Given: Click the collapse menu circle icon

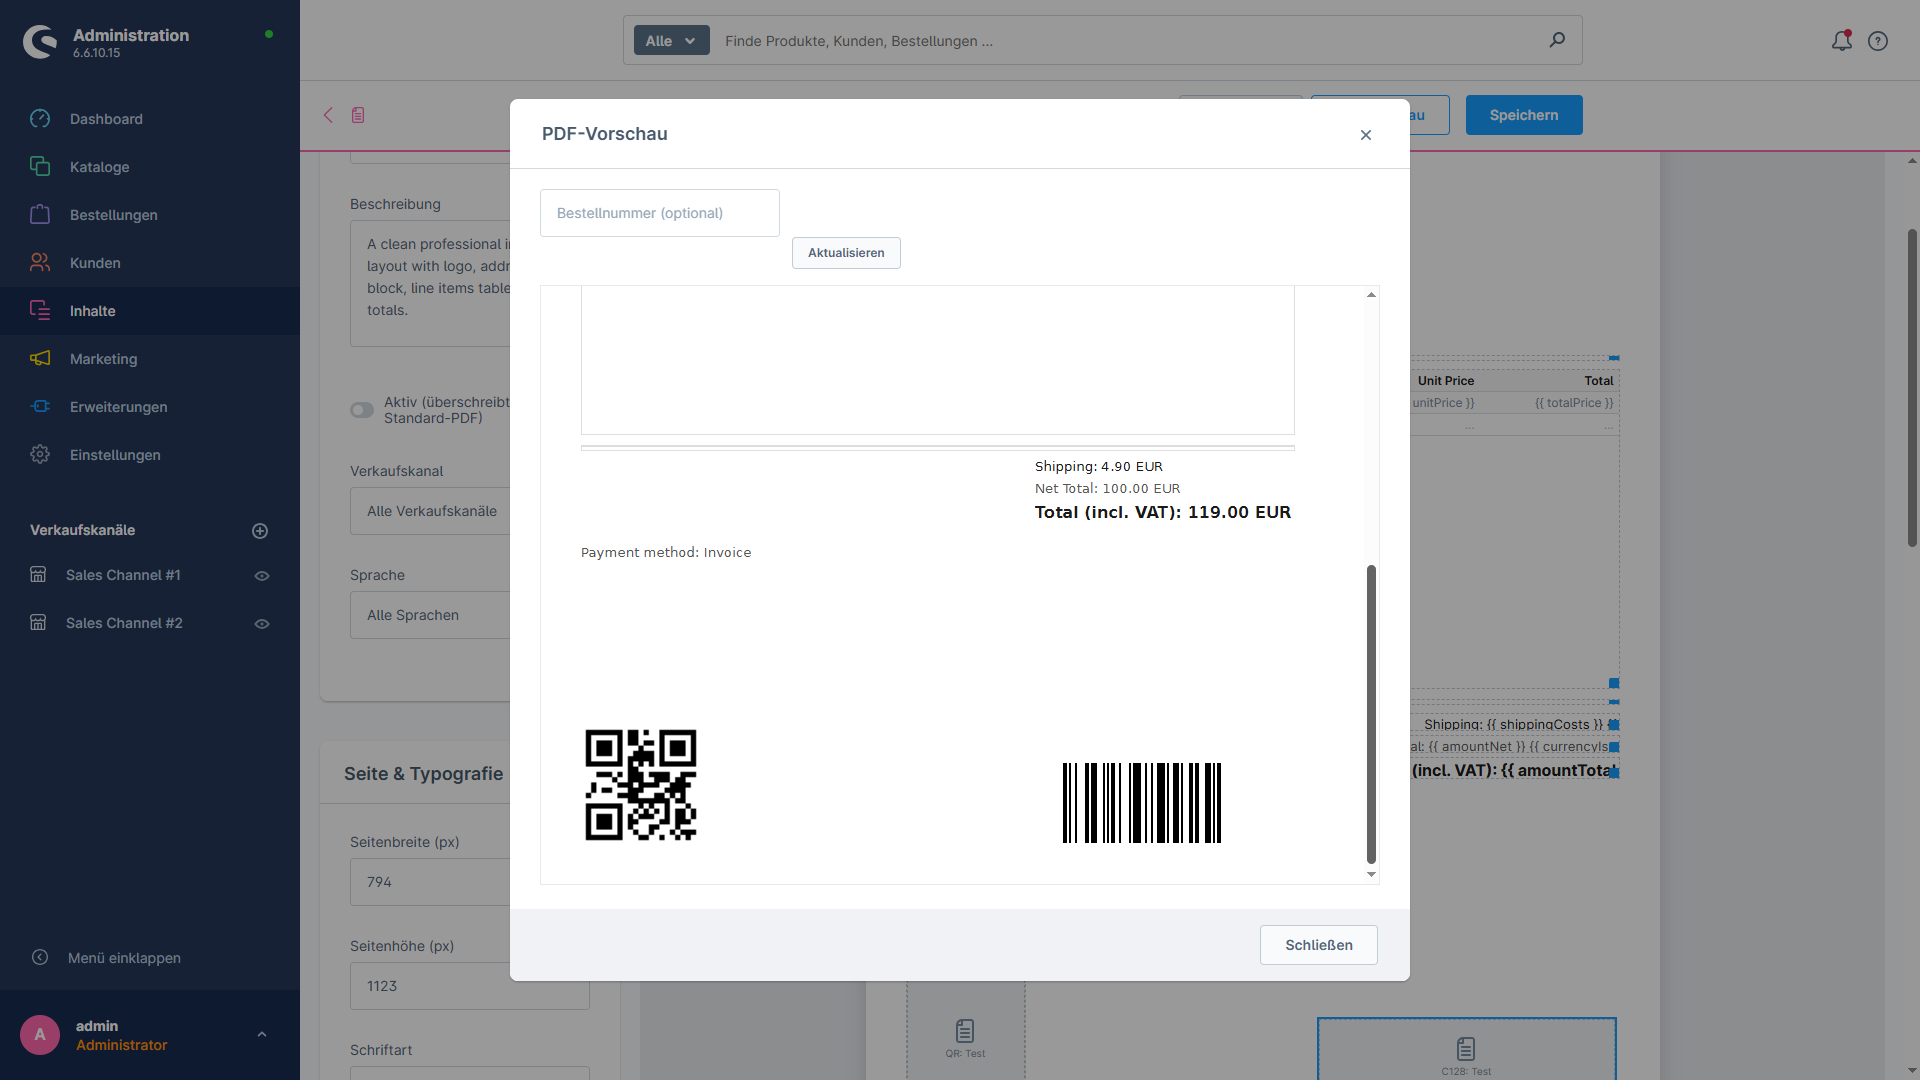Looking at the screenshot, I should coord(40,957).
